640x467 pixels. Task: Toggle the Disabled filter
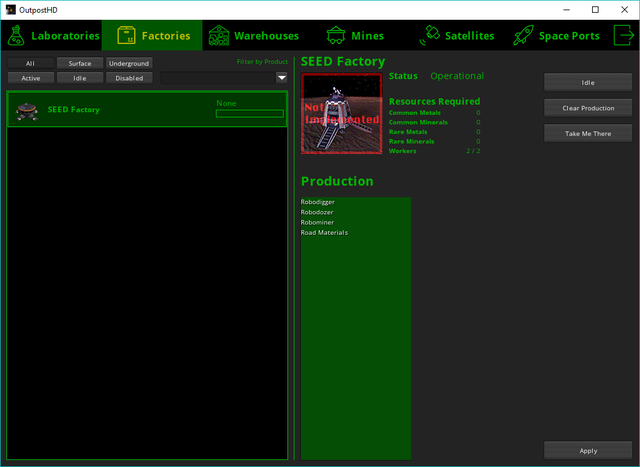[129, 78]
